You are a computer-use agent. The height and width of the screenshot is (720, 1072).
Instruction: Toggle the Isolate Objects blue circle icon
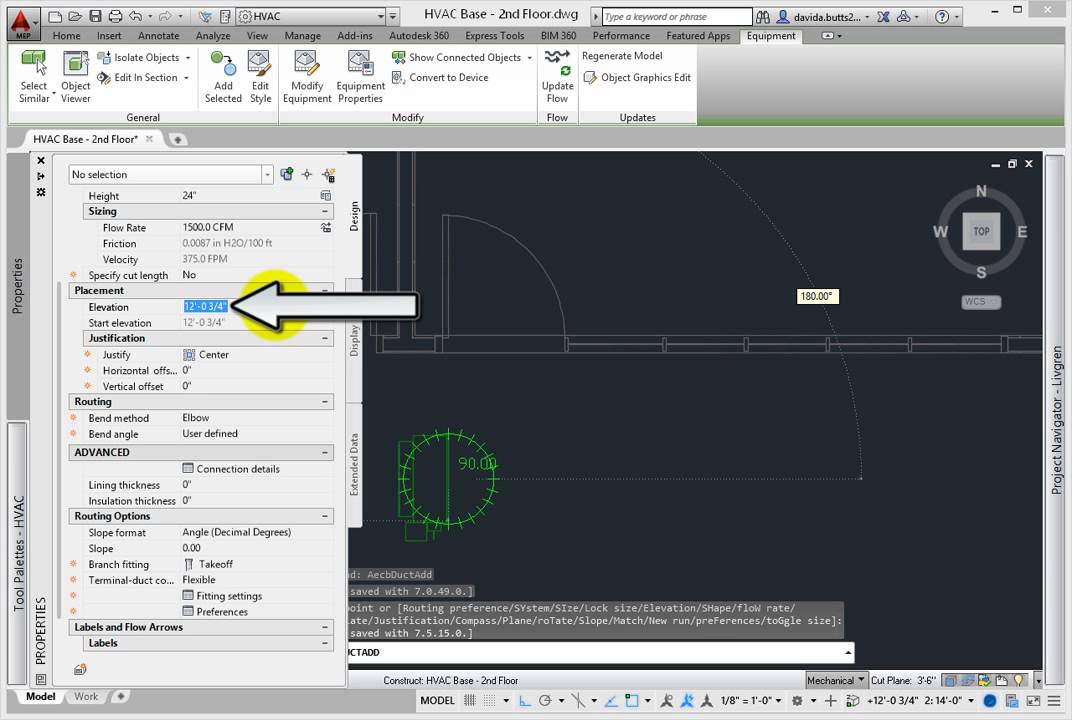click(990, 701)
